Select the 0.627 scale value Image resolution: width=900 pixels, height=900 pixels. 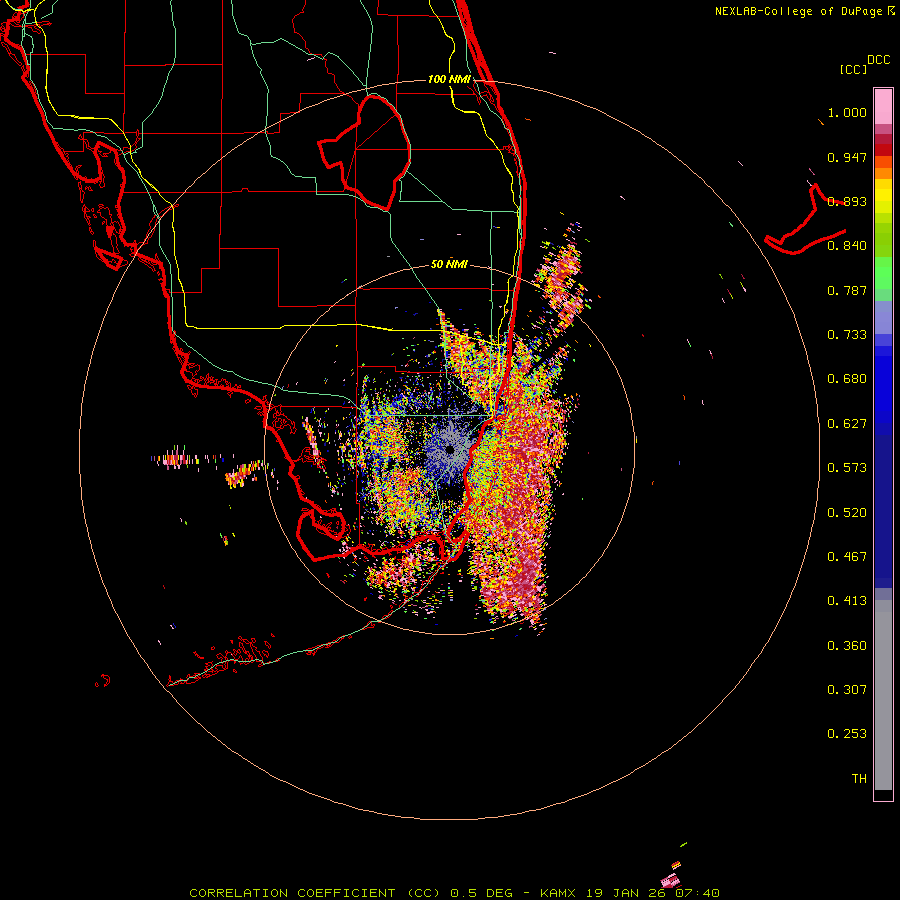(847, 424)
